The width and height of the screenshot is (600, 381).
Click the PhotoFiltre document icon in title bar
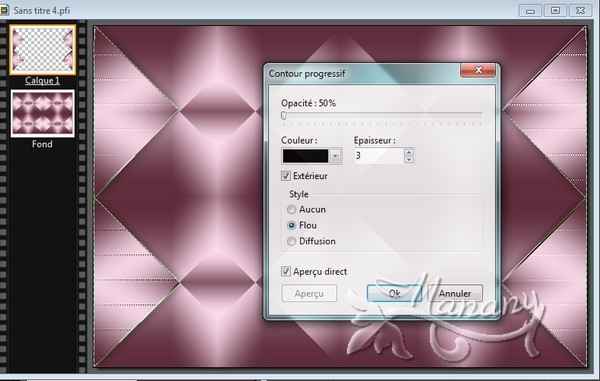click(4, 10)
